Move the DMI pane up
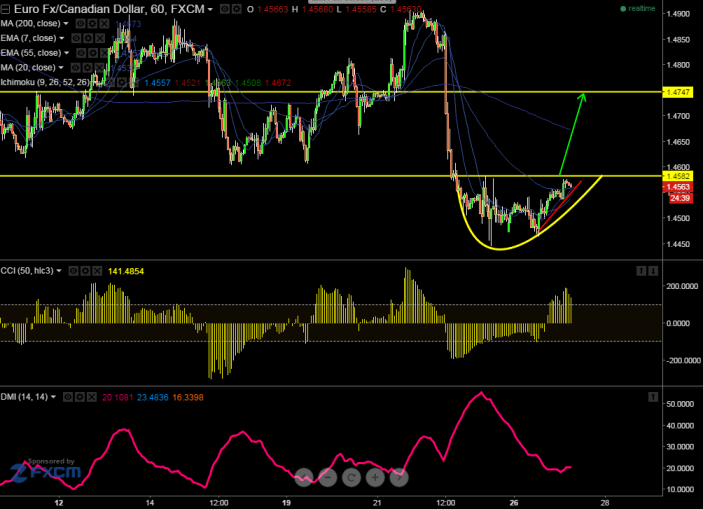 [x=653, y=397]
